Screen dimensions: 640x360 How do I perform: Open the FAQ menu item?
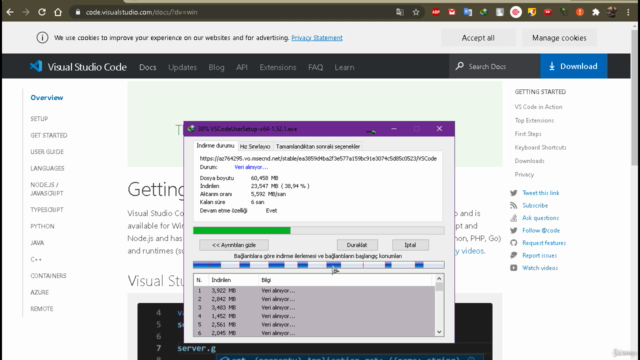click(x=316, y=67)
